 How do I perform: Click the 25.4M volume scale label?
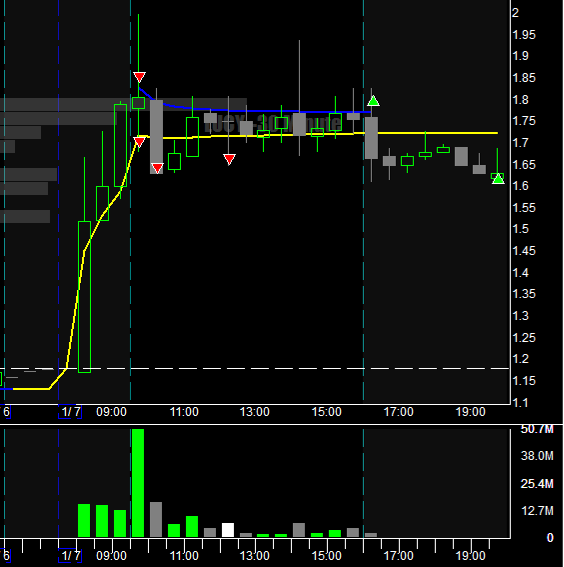[x=537, y=483]
